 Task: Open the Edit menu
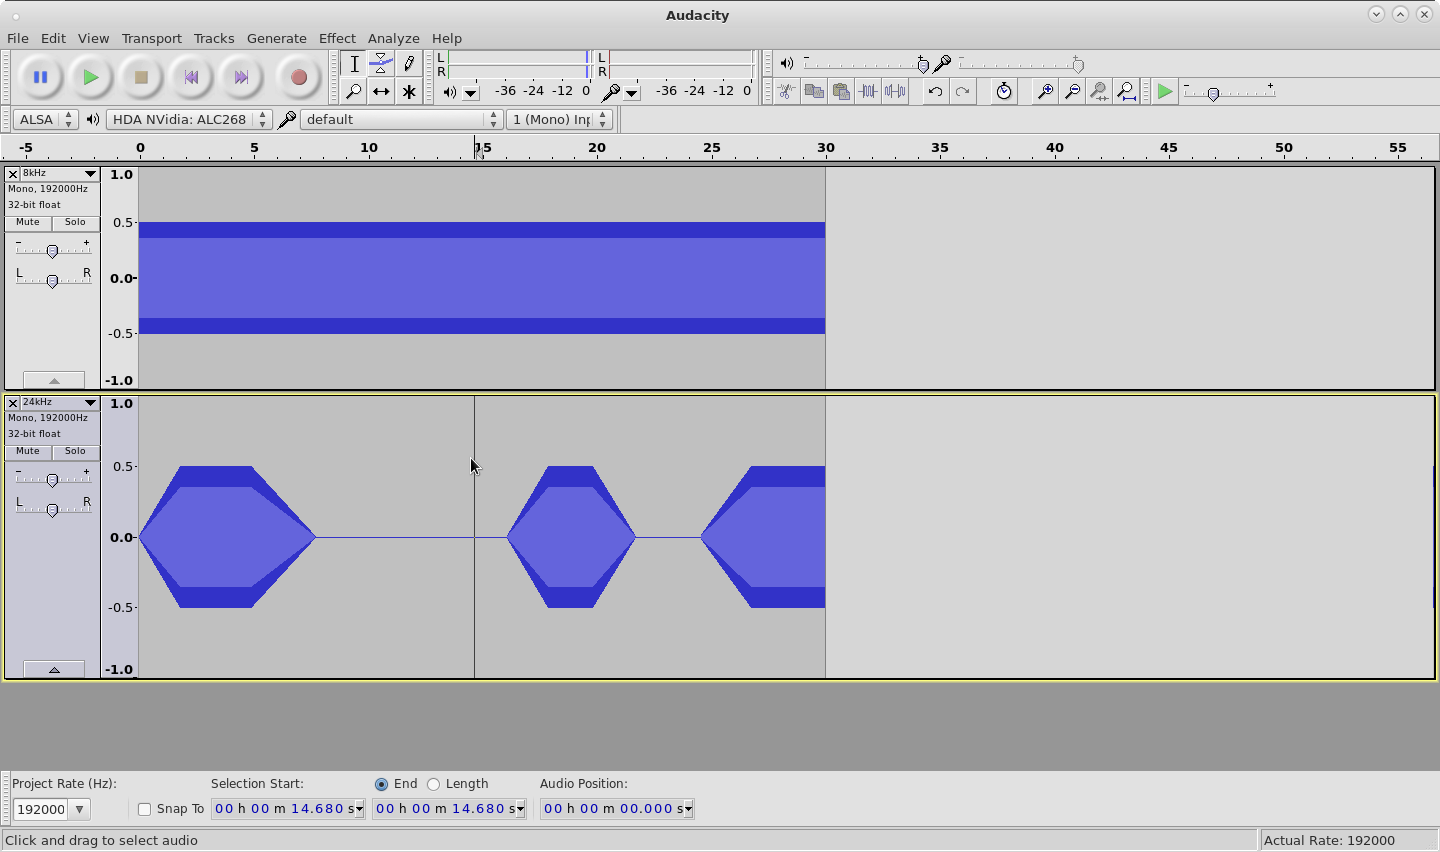pos(53,38)
